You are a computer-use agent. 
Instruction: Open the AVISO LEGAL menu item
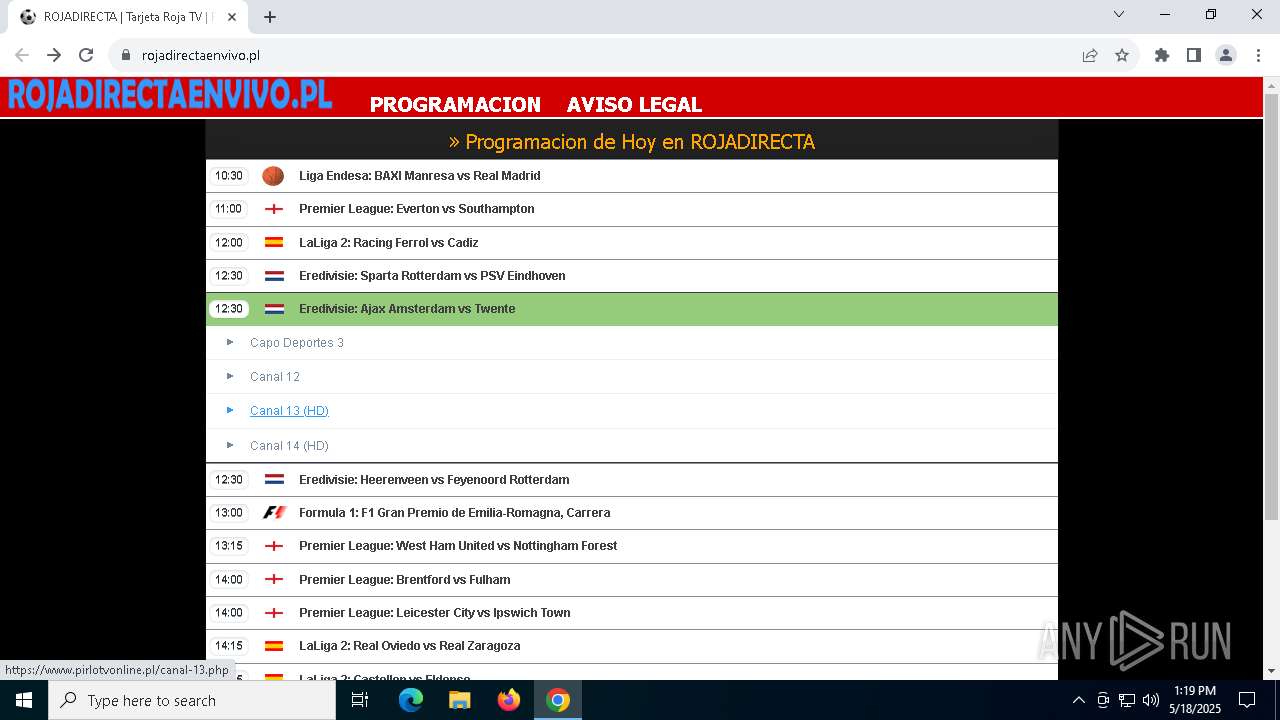click(634, 104)
